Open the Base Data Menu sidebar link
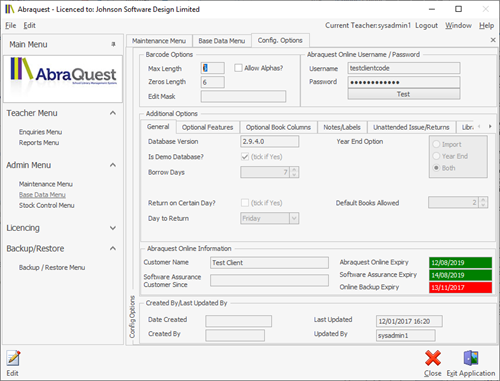This screenshot has width=500, height=381. [x=42, y=195]
